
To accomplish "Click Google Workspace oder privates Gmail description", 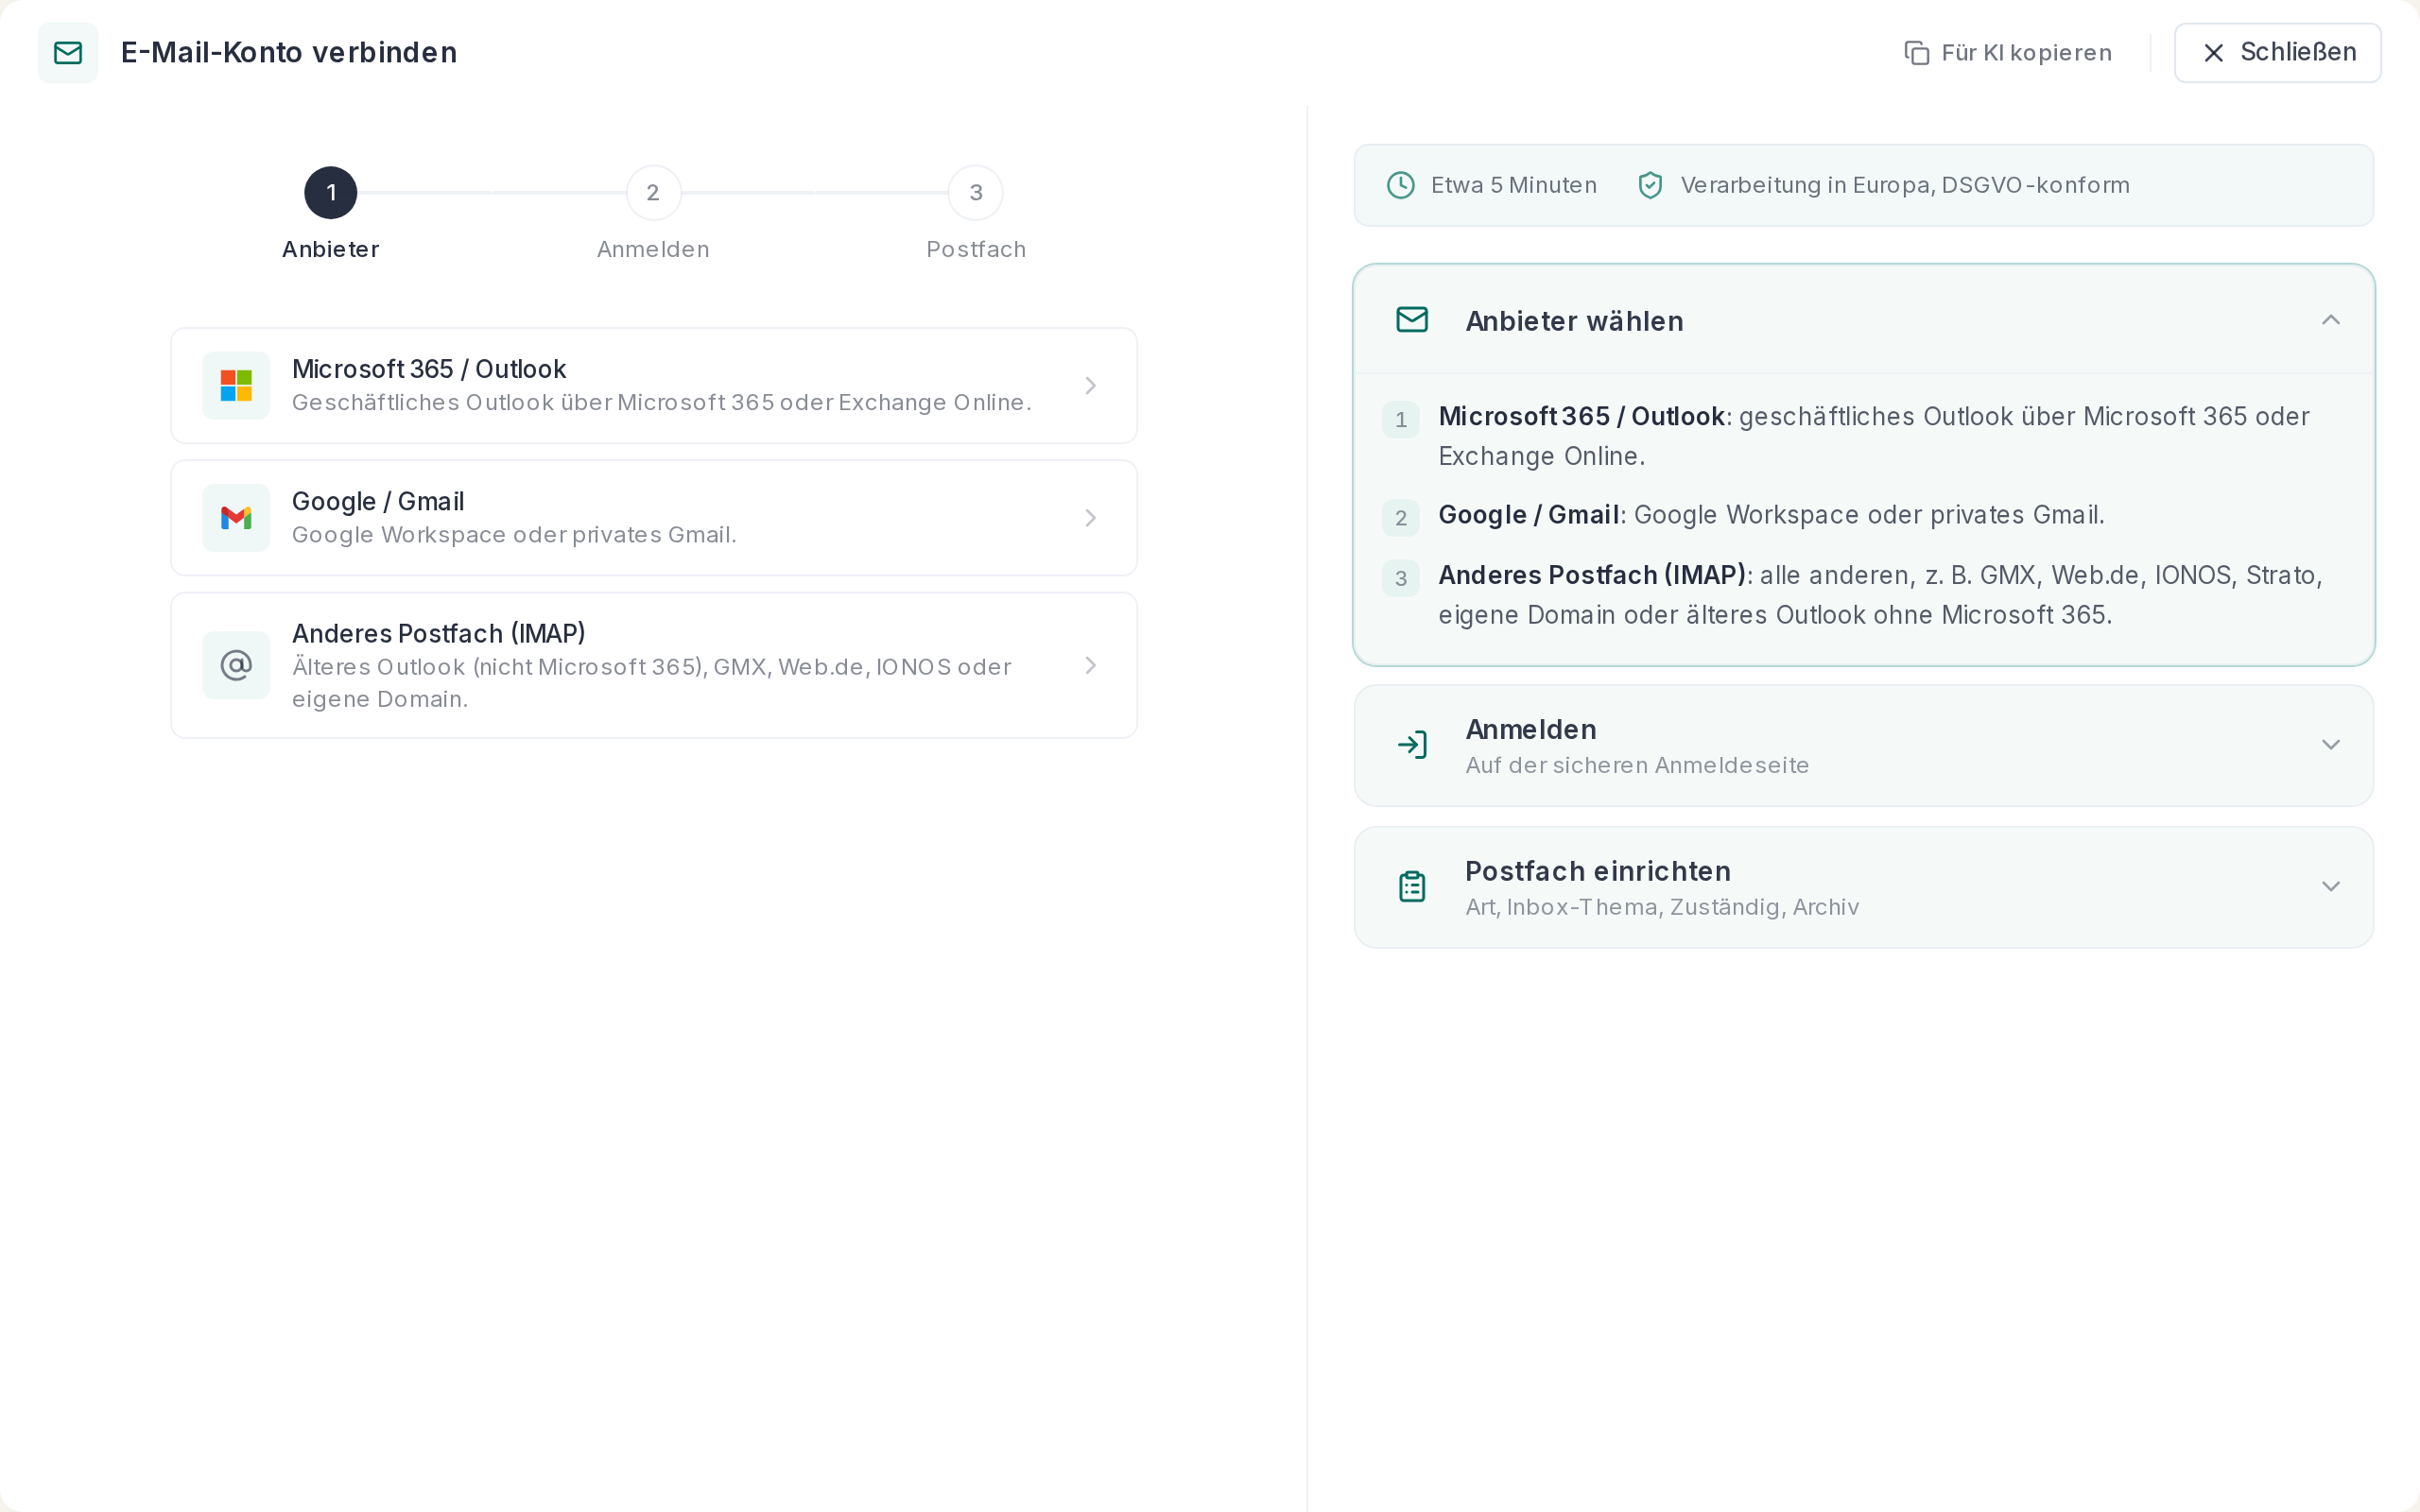I will tap(514, 535).
